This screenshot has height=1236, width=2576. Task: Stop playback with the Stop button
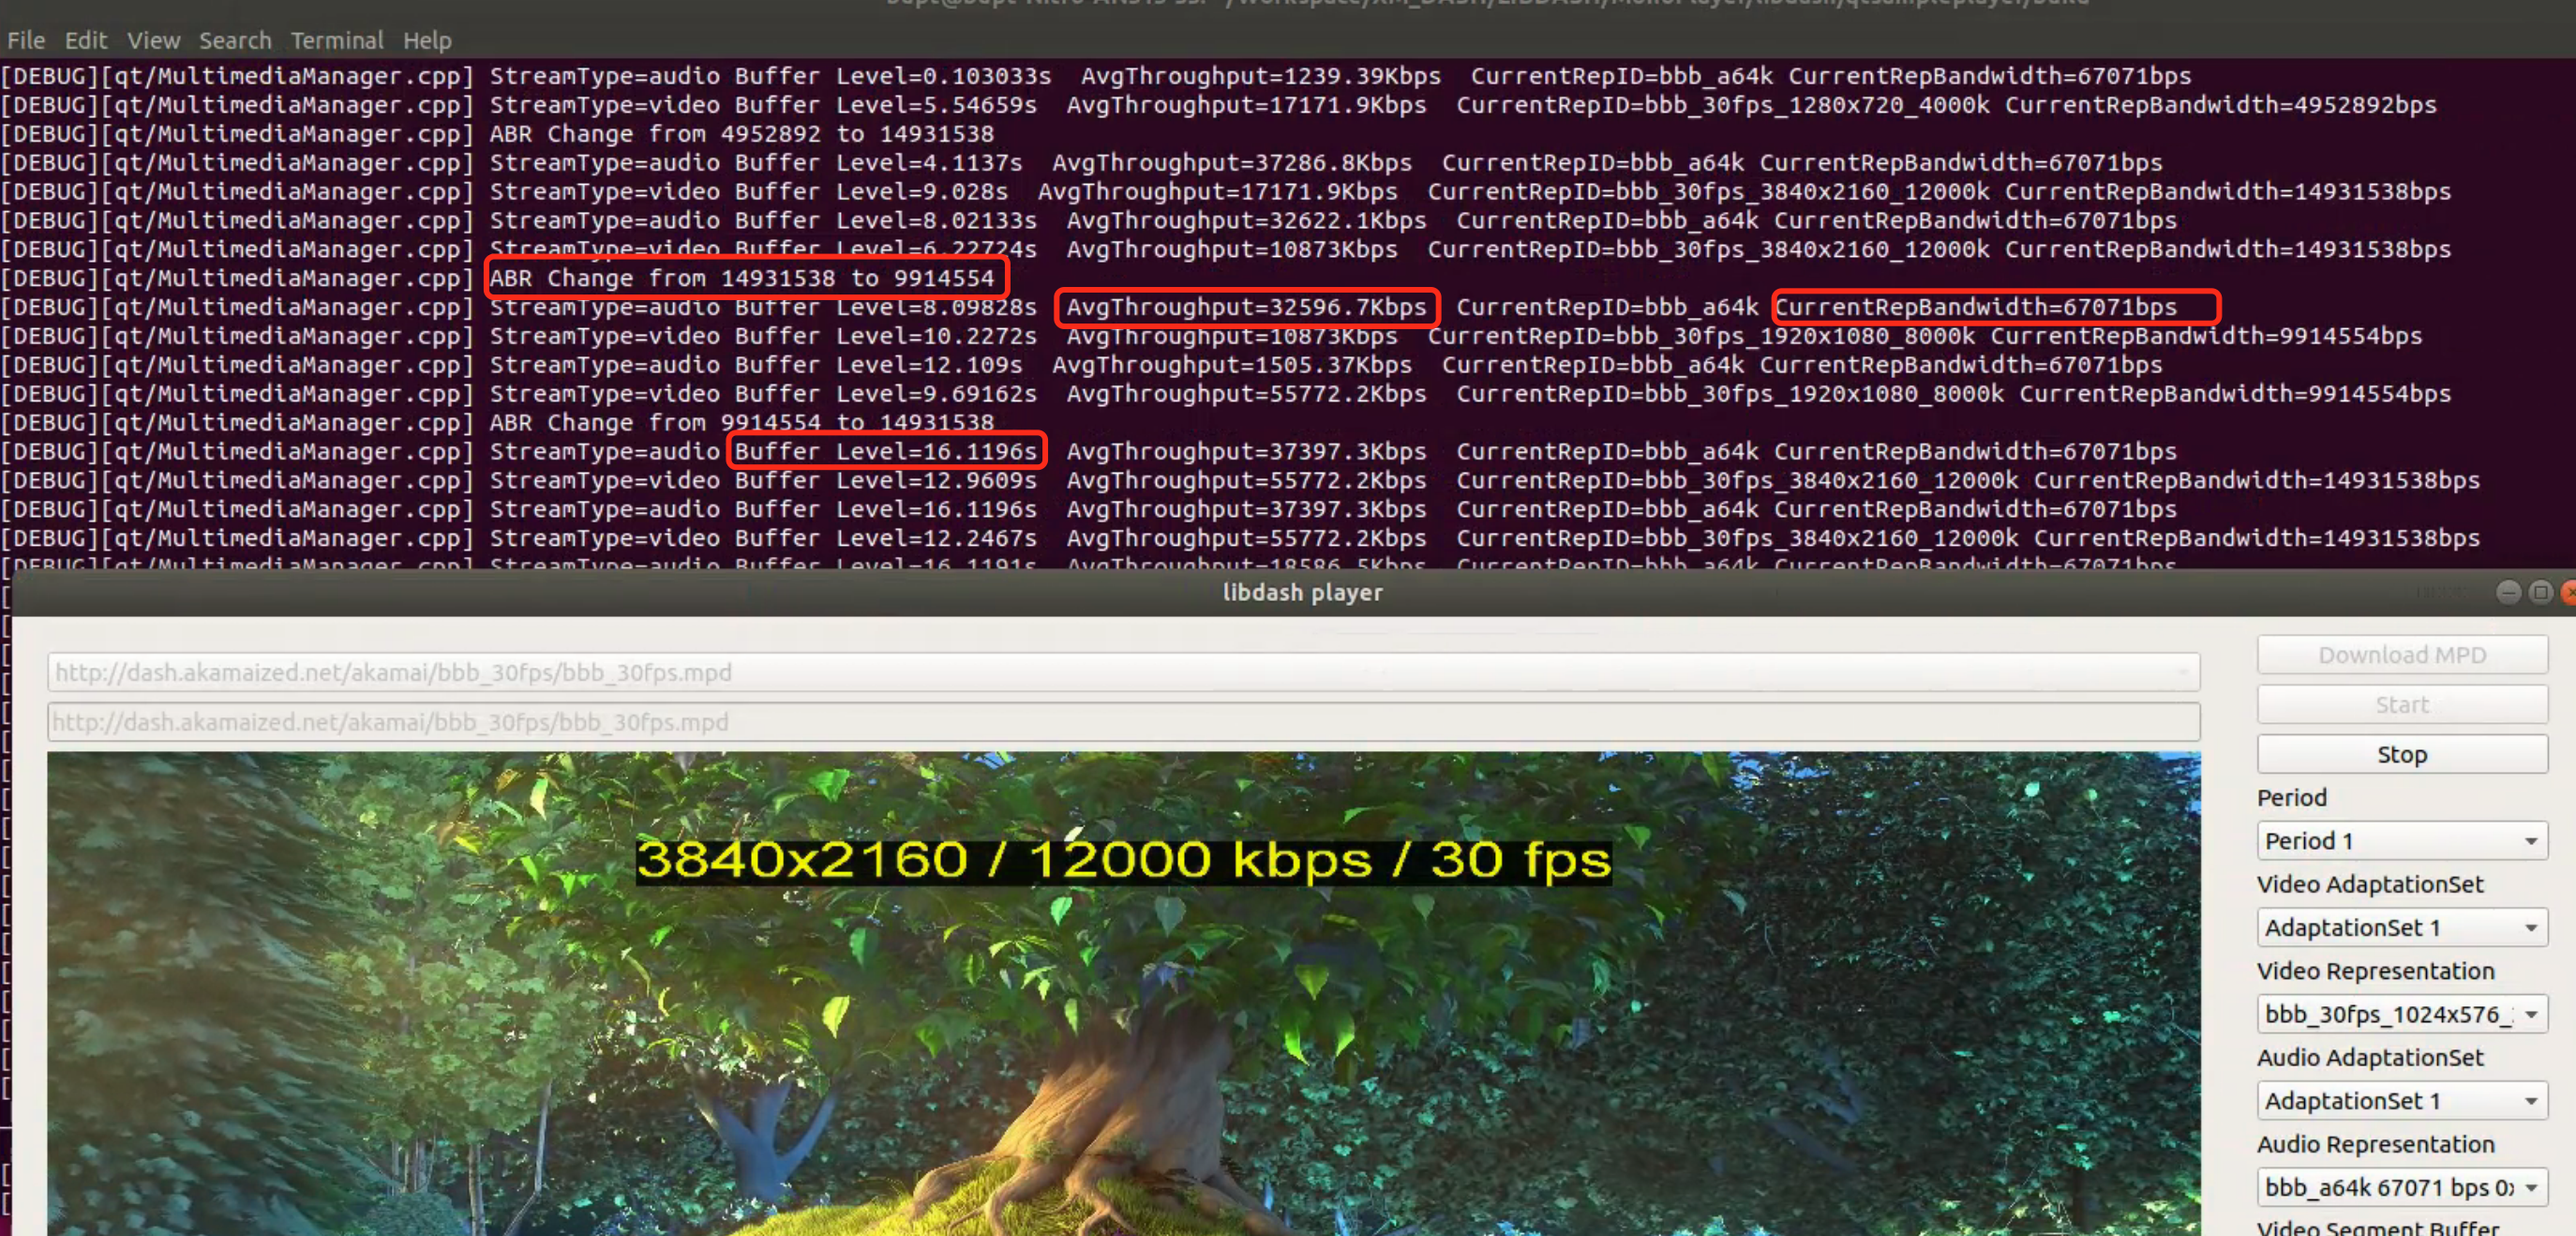[2401, 754]
